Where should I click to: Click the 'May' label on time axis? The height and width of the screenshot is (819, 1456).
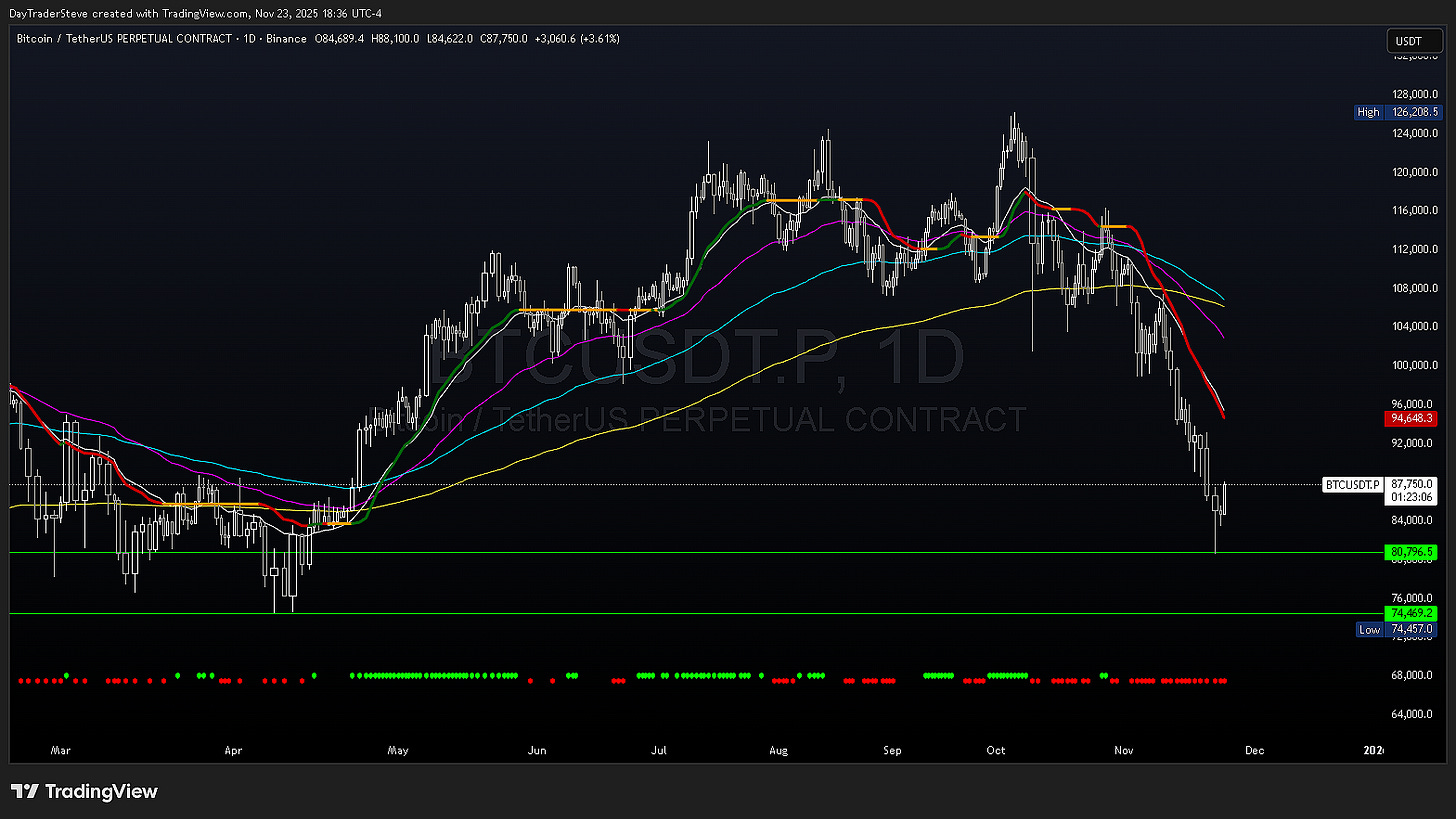click(x=398, y=749)
